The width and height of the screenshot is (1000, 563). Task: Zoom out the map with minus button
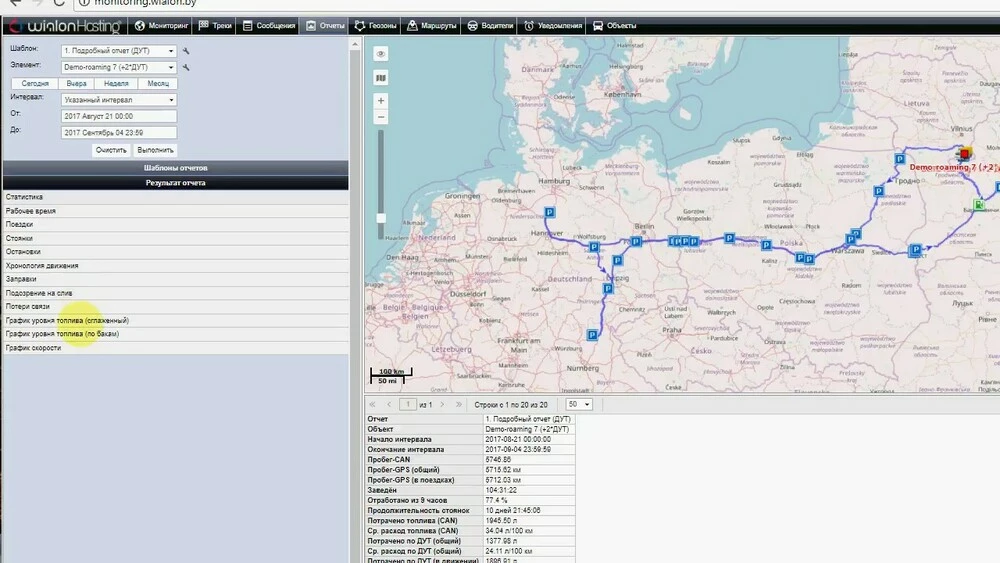(x=381, y=118)
